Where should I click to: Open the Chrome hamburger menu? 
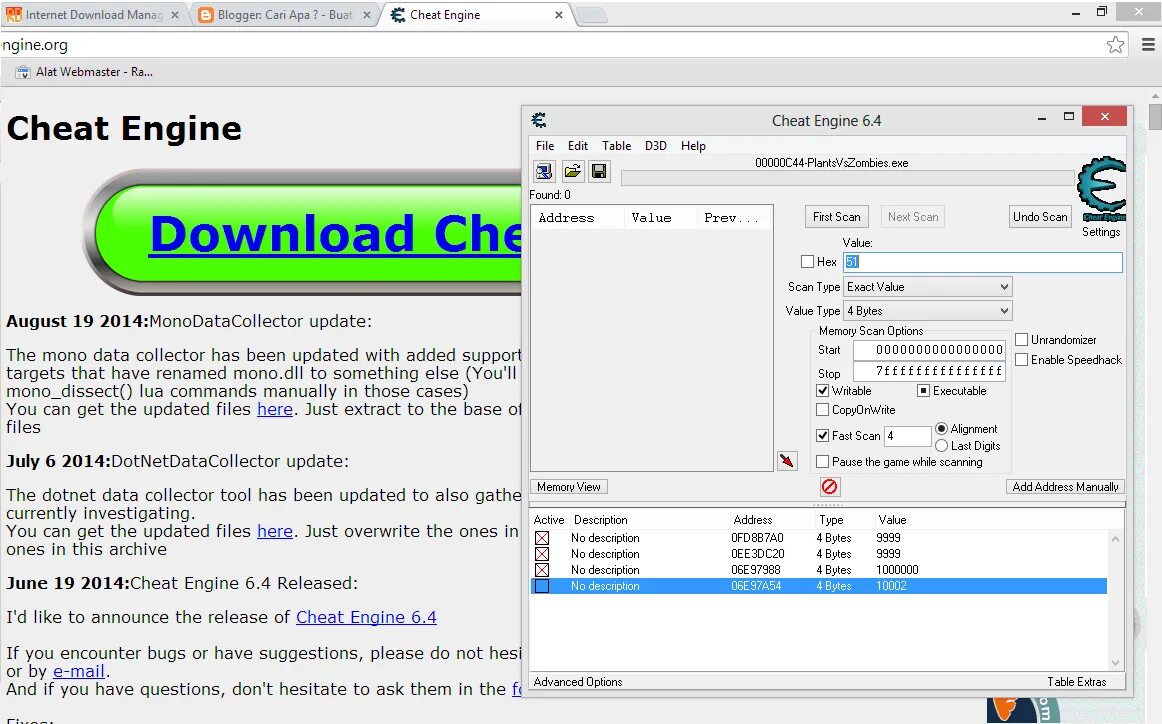pos(1148,45)
